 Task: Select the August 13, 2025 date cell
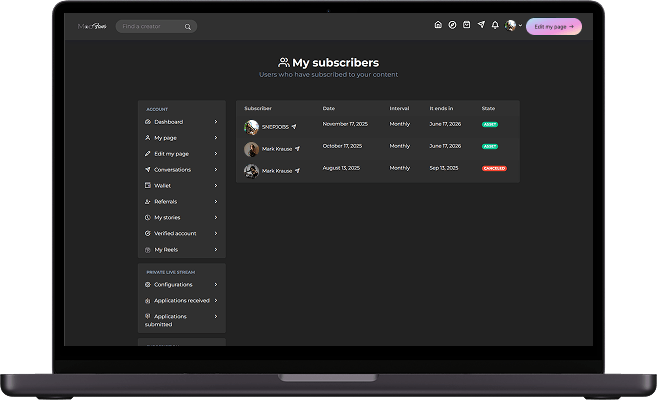(x=341, y=168)
